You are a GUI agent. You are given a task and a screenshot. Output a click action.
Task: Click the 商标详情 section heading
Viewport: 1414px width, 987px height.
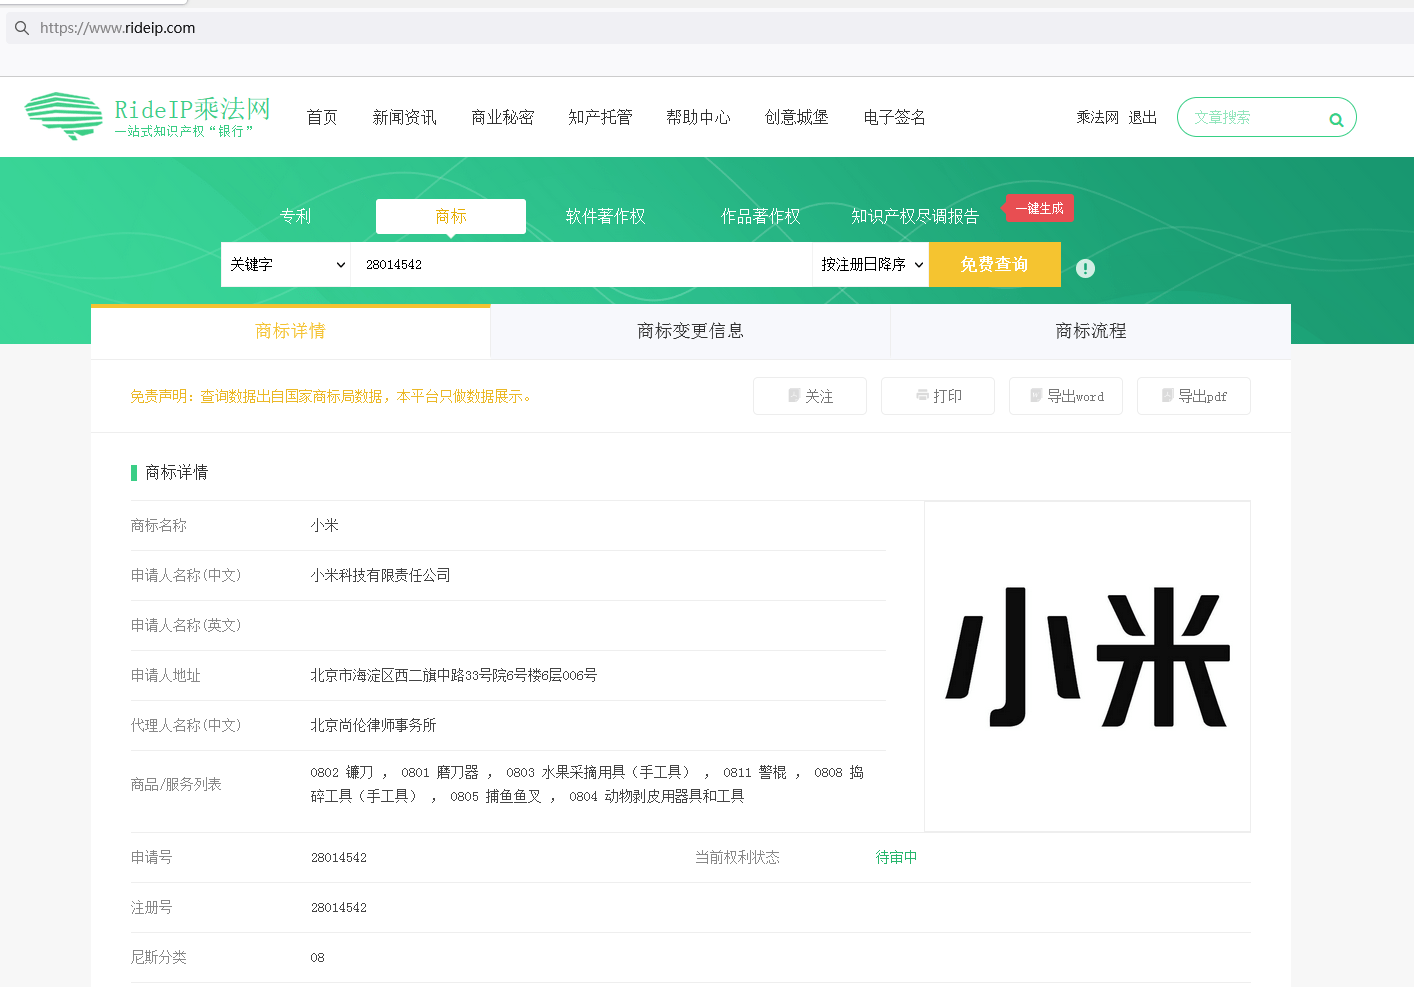[x=176, y=472]
